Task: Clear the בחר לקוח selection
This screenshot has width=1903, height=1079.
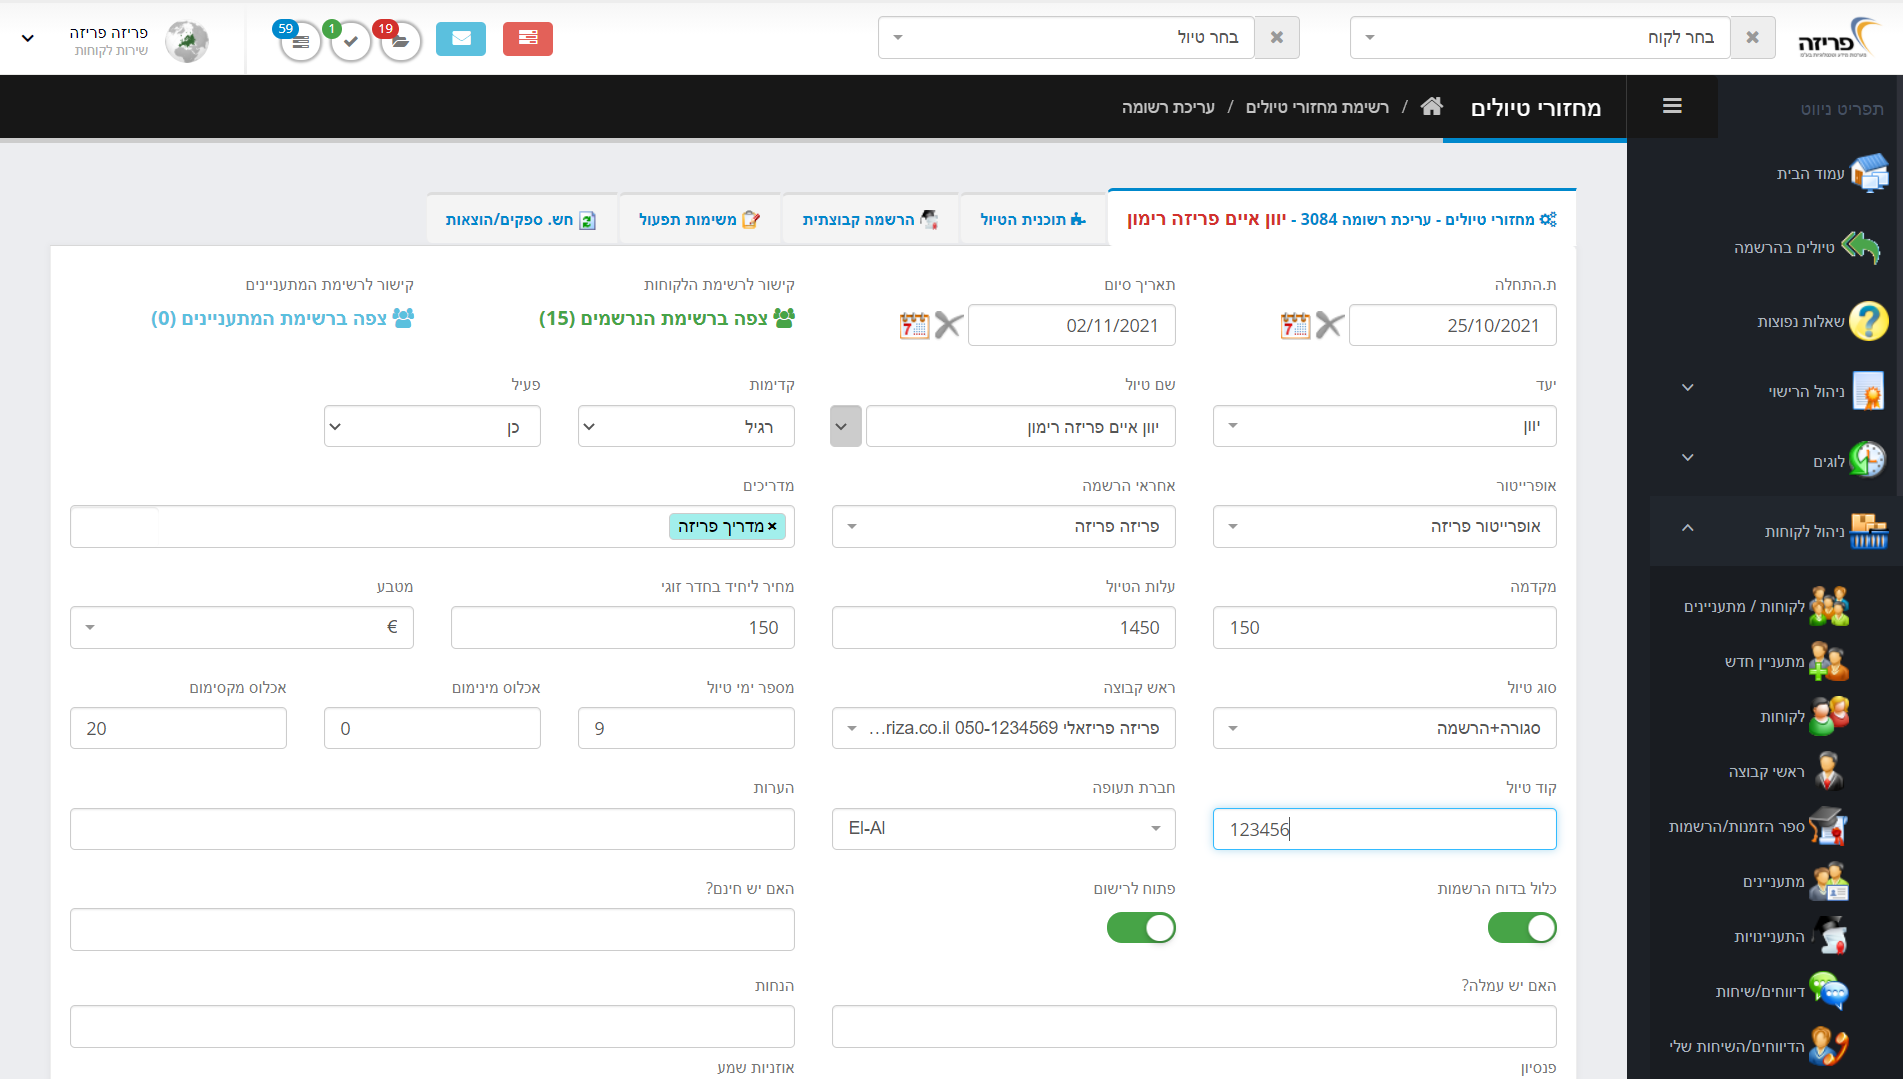Action: point(1752,38)
